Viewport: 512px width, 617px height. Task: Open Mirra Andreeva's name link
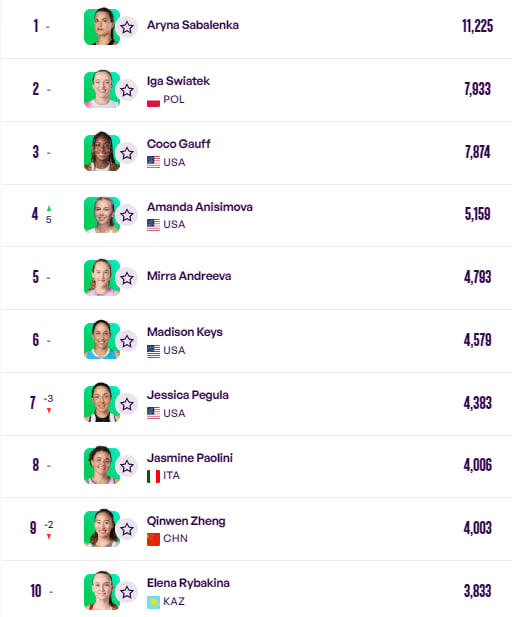[189, 276]
